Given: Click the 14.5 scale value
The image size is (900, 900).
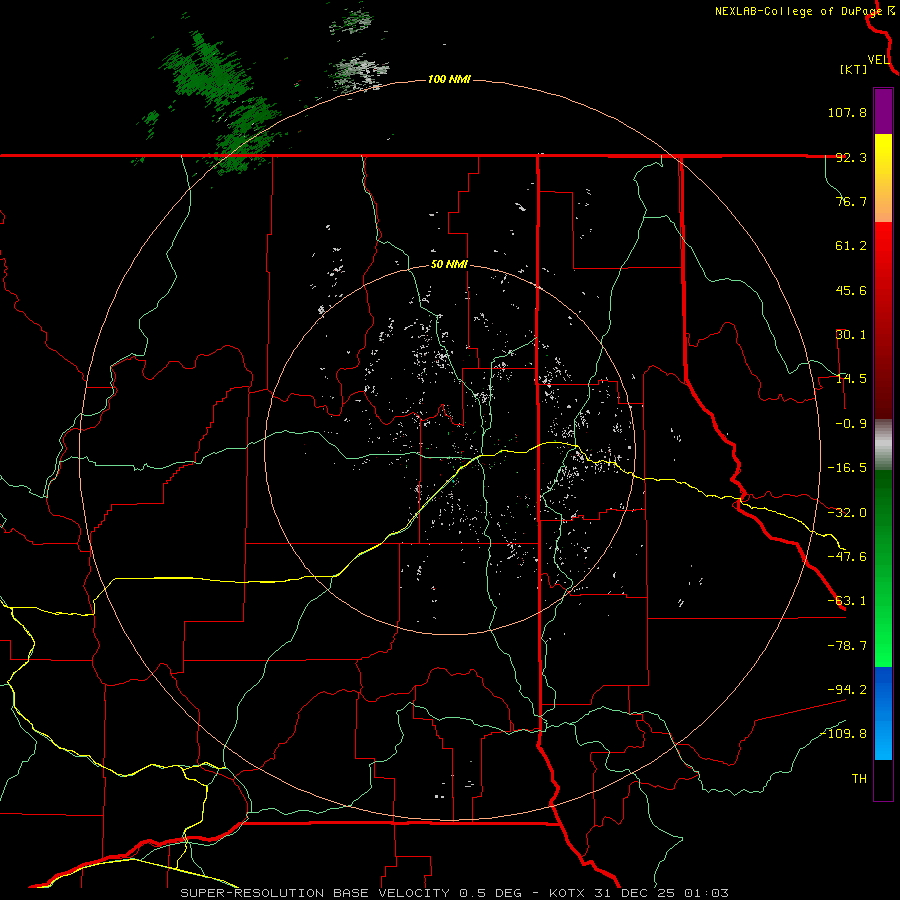Looking at the screenshot, I should (x=851, y=379).
